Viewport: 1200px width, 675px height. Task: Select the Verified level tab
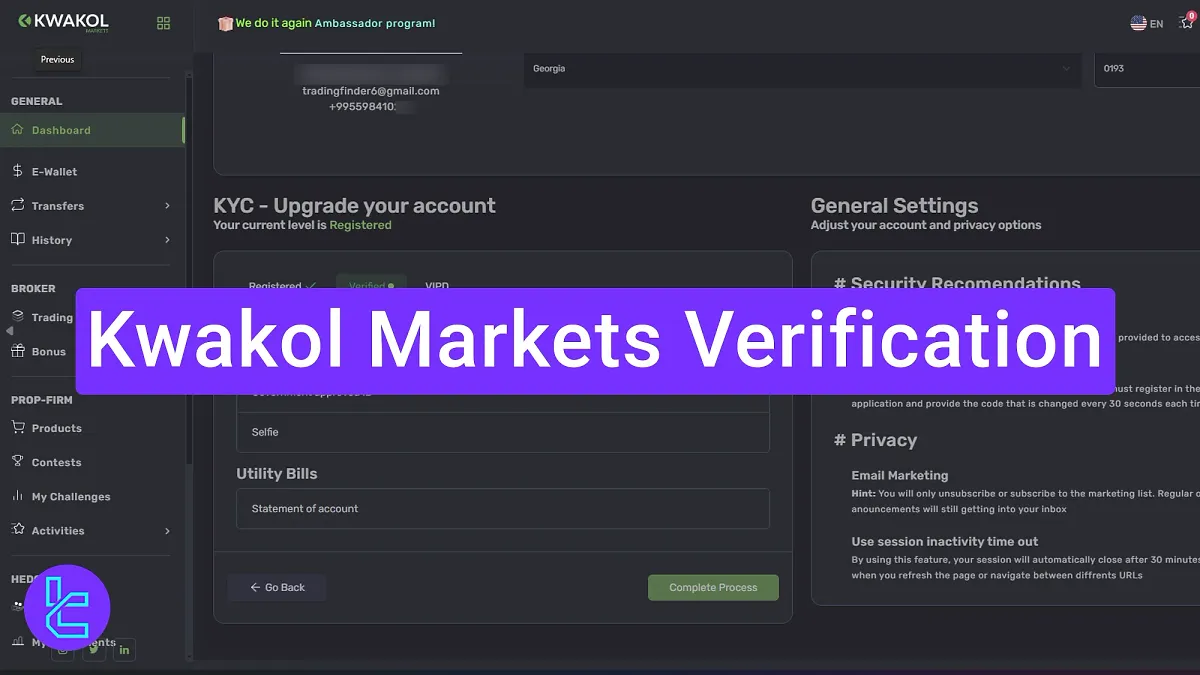[x=371, y=285]
